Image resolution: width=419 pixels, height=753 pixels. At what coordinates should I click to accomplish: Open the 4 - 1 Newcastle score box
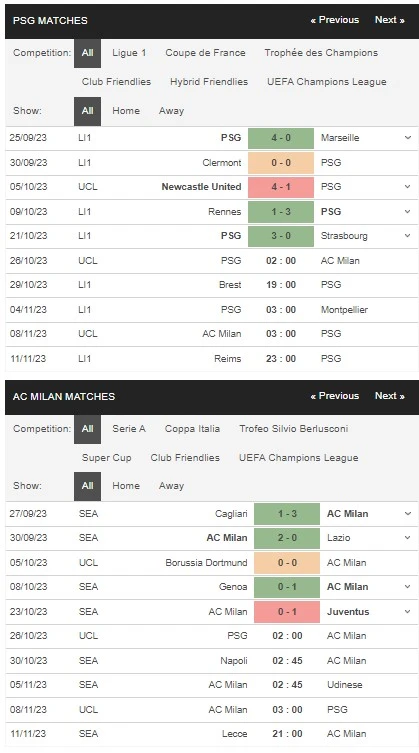pyautogui.click(x=281, y=187)
